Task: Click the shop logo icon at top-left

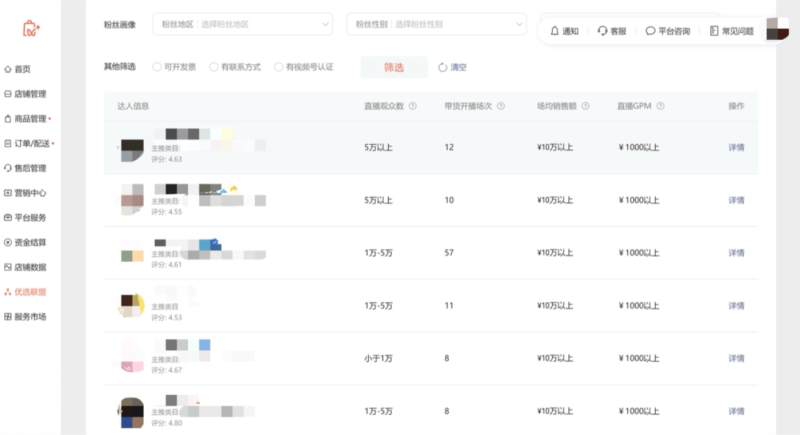Action: [31, 30]
